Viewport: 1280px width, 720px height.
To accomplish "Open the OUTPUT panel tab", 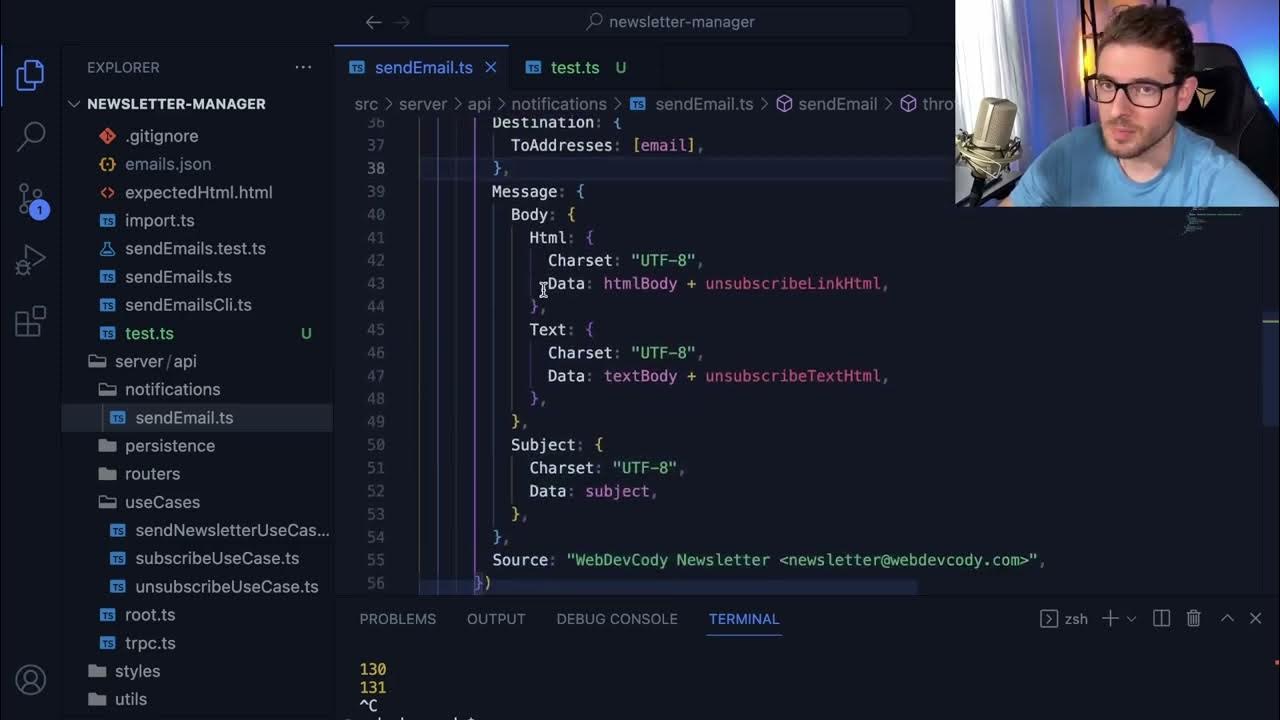I will coord(496,619).
